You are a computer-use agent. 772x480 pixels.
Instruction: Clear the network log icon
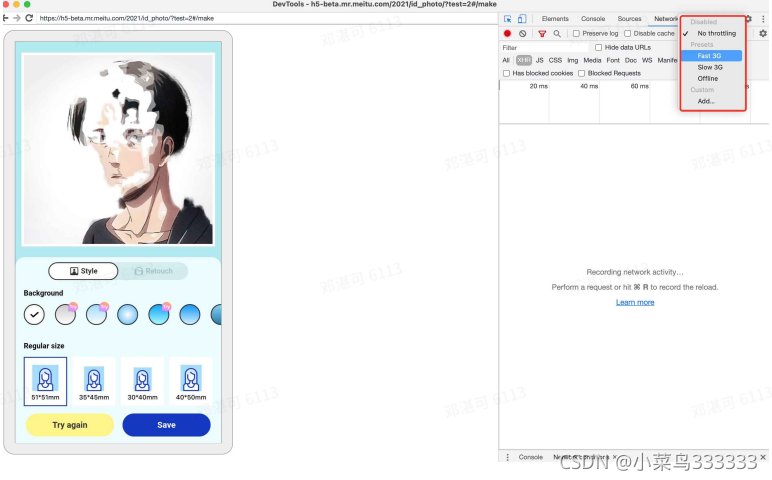pyautogui.click(x=522, y=33)
